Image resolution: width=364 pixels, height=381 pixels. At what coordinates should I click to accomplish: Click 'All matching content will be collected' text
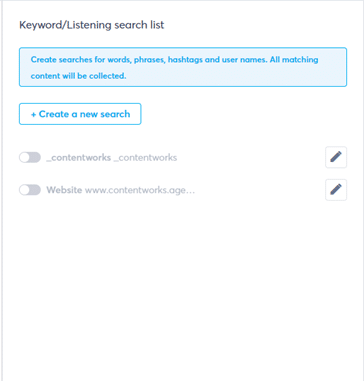[174, 68]
